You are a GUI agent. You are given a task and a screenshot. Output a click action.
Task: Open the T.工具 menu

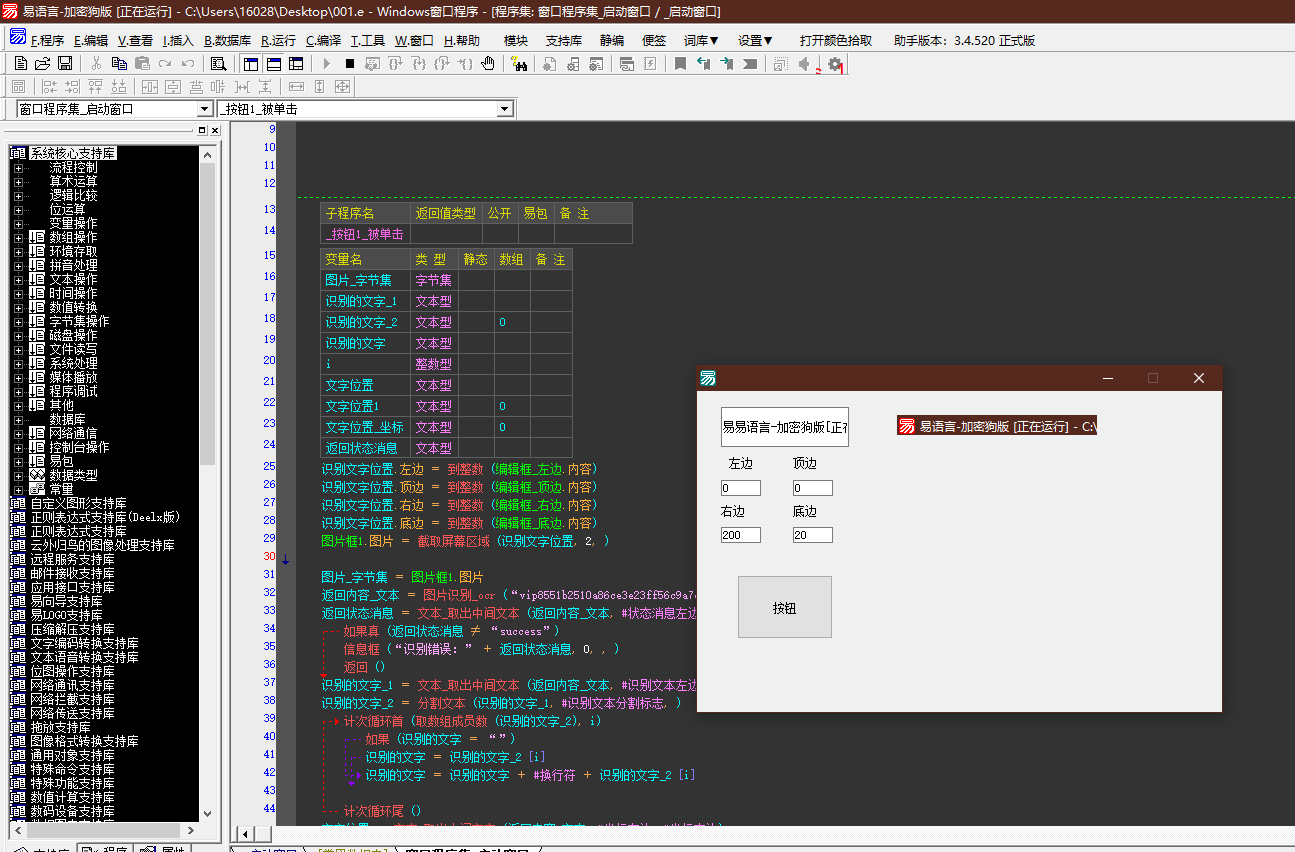coord(367,41)
